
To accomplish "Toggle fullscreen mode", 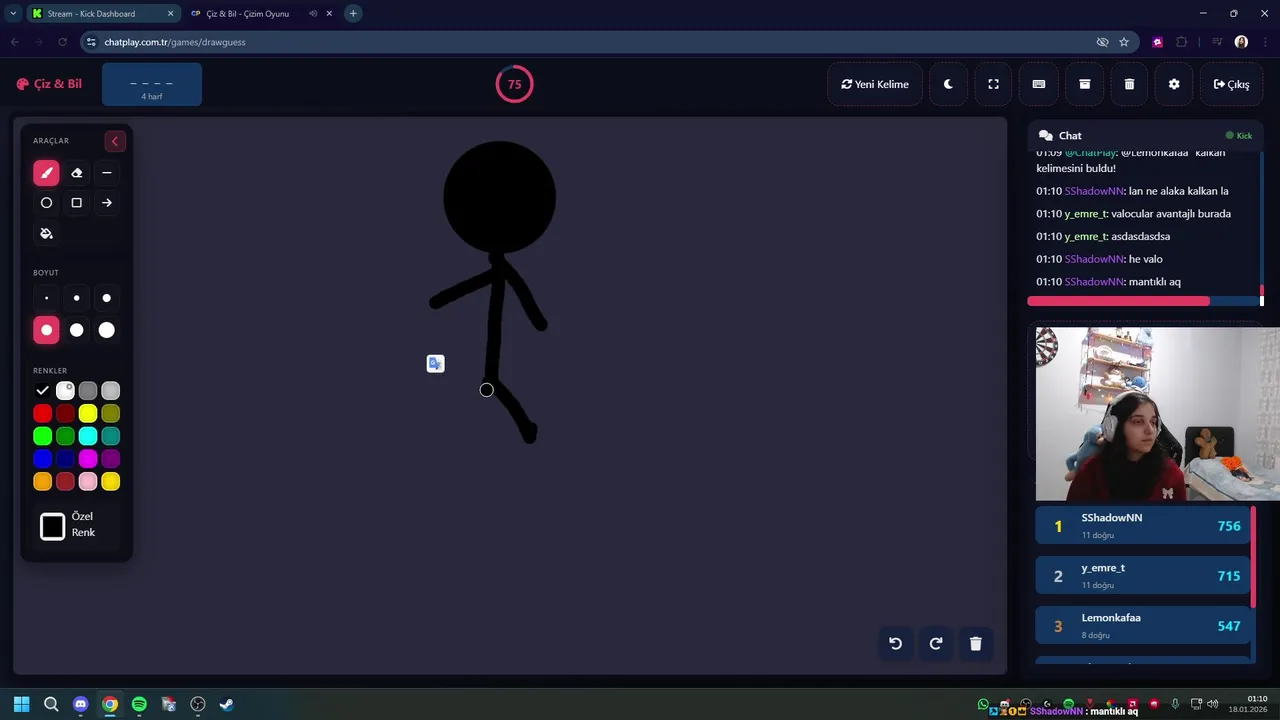I will coord(993,84).
